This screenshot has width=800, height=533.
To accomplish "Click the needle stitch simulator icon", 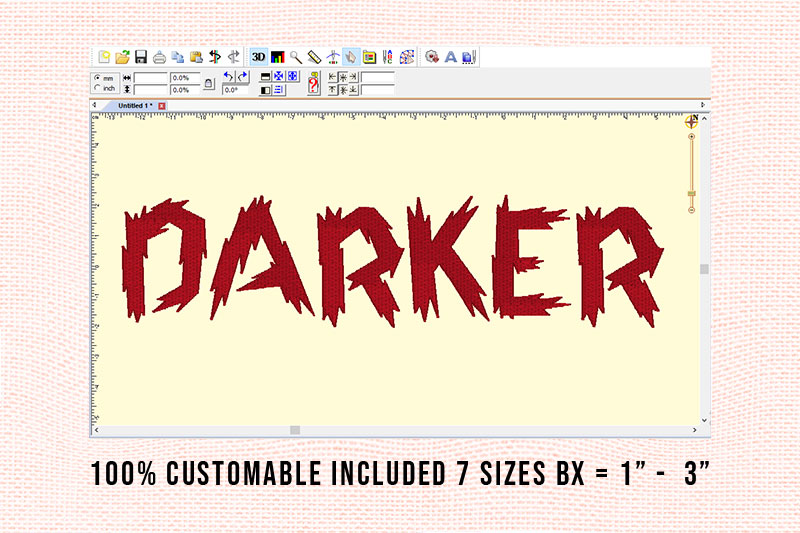I will click(333, 57).
